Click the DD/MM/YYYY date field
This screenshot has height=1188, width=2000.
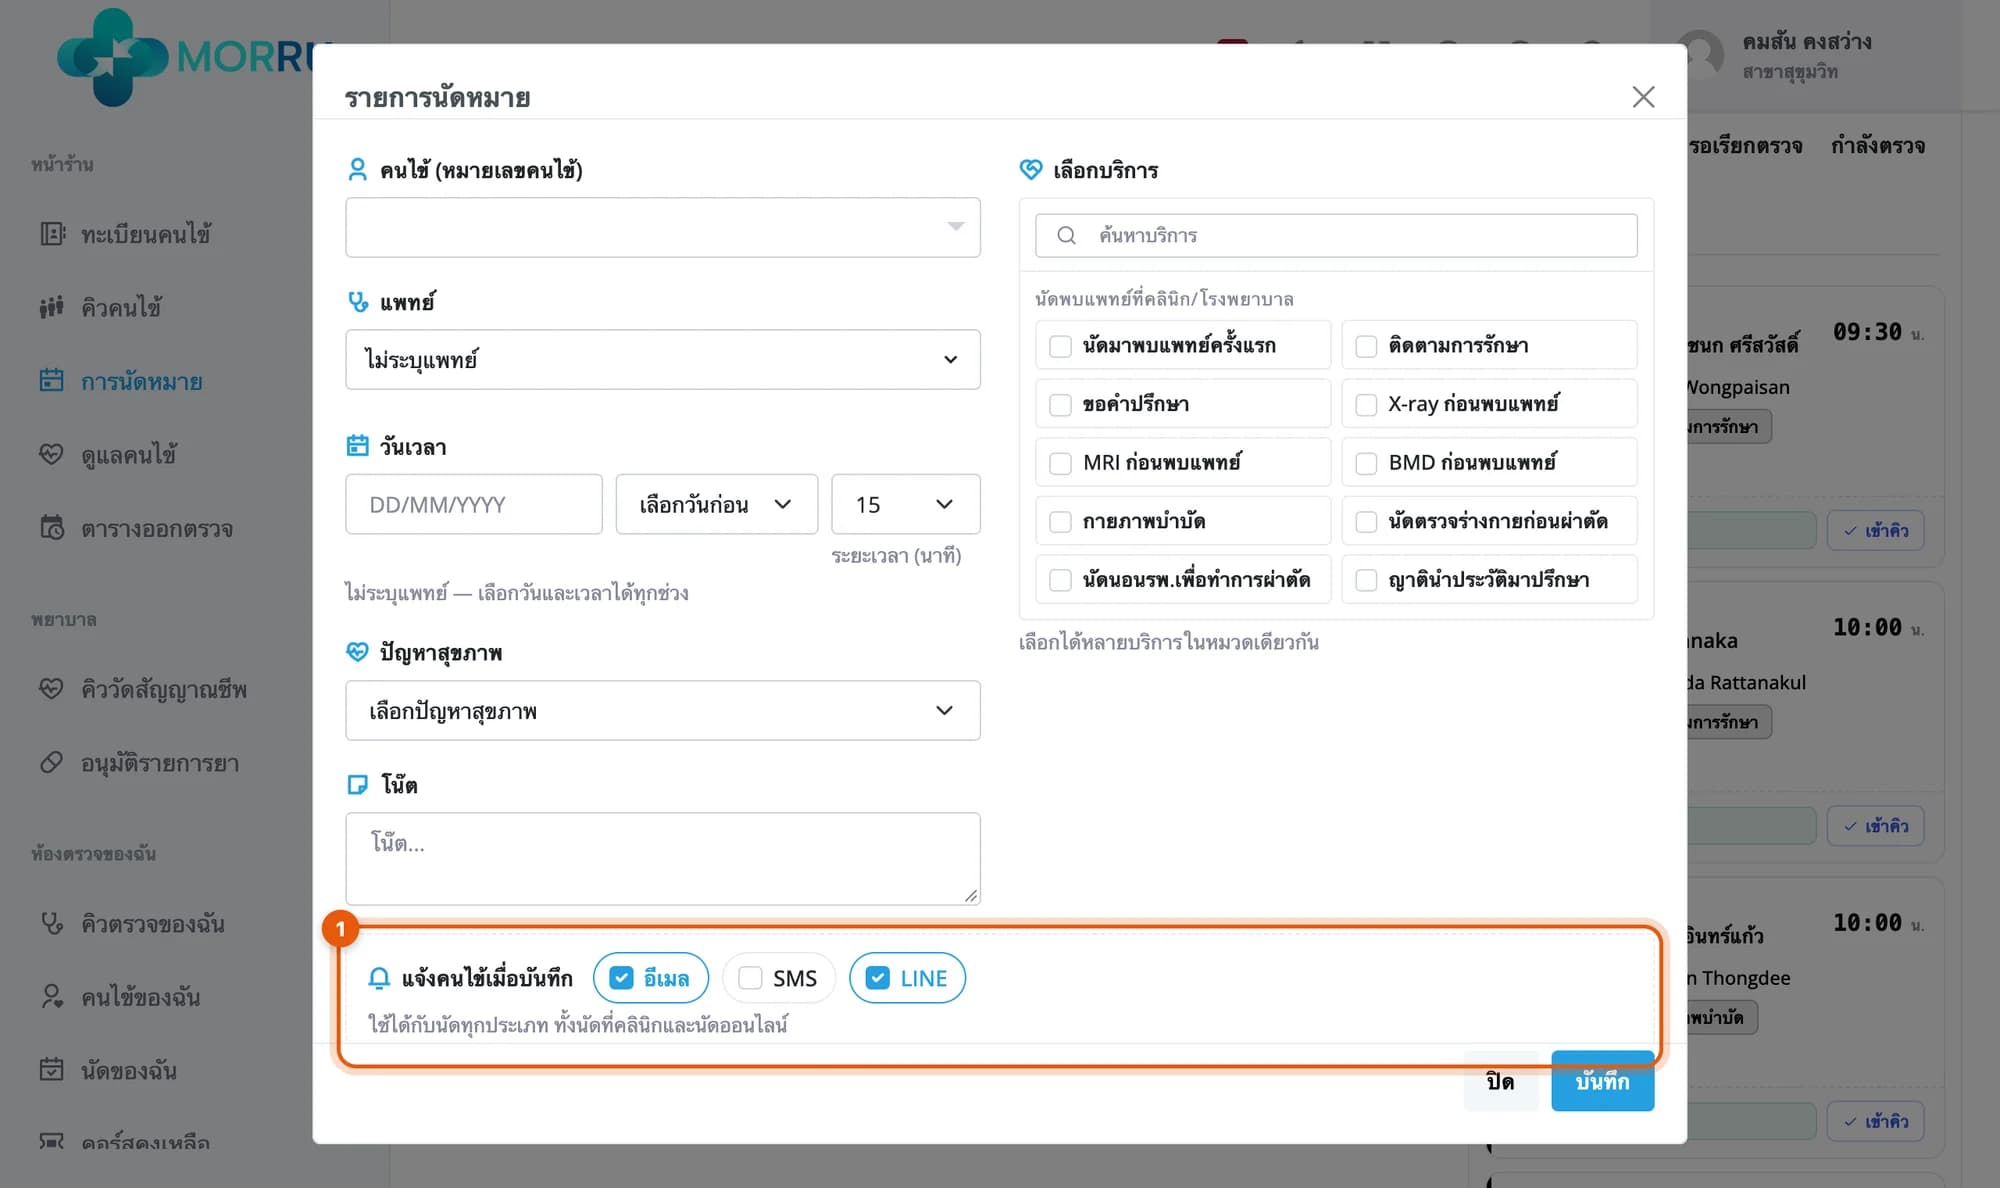point(474,504)
